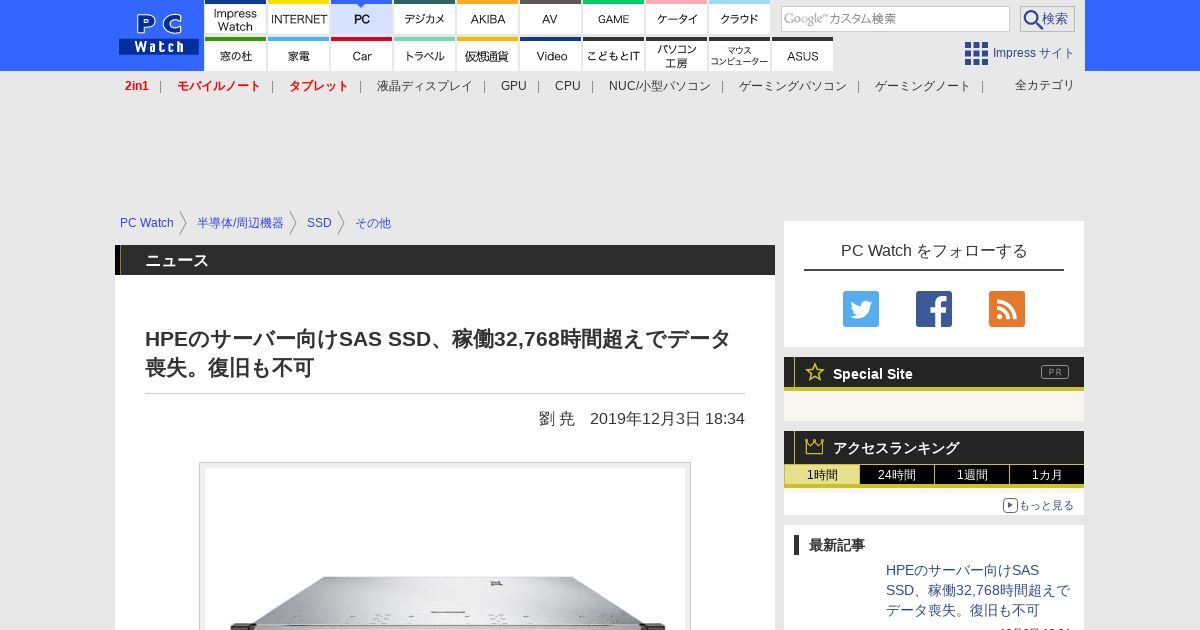This screenshot has width=1200, height=630.
Task: Click the Special Site star icon
Action: pyautogui.click(x=815, y=372)
